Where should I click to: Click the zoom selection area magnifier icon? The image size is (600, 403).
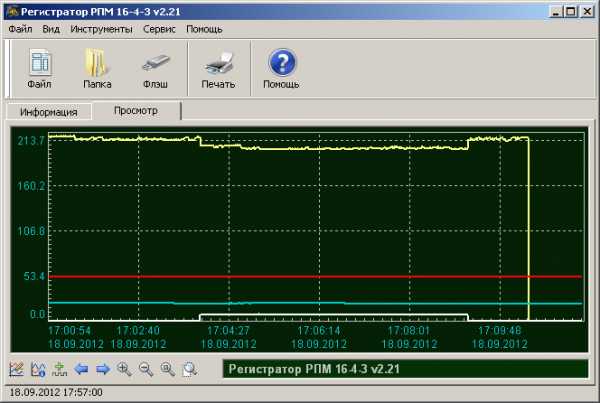(189, 369)
